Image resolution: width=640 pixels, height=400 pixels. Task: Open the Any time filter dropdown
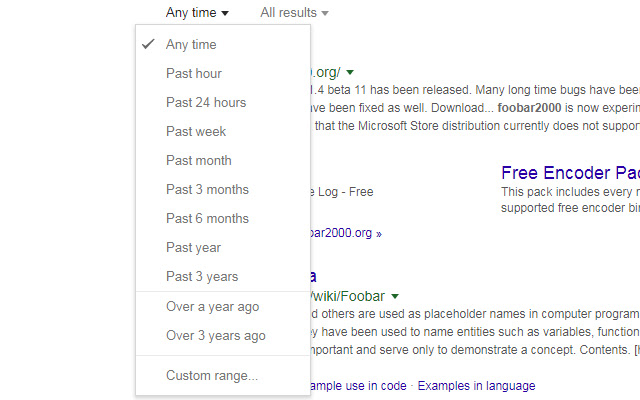(197, 13)
